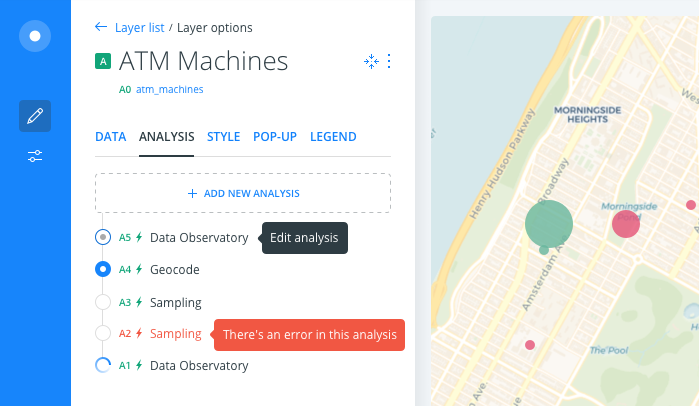Select the A1 Data Observatory loading radio
The height and width of the screenshot is (406, 699).
tap(103, 365)
